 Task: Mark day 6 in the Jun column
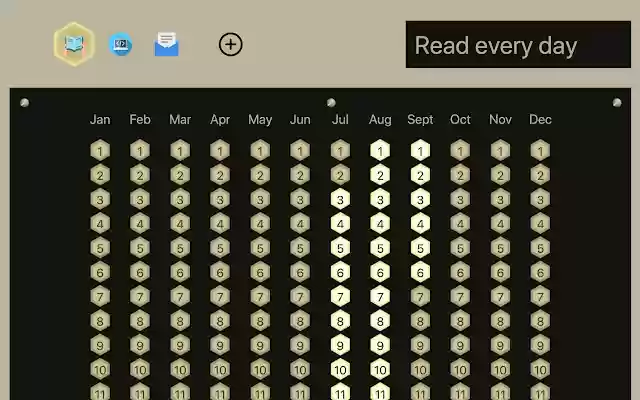pos(300,272)
